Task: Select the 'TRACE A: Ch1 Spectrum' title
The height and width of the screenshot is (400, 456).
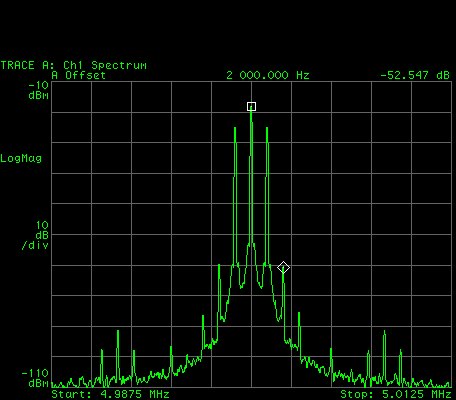Action: tap(74, 65)
